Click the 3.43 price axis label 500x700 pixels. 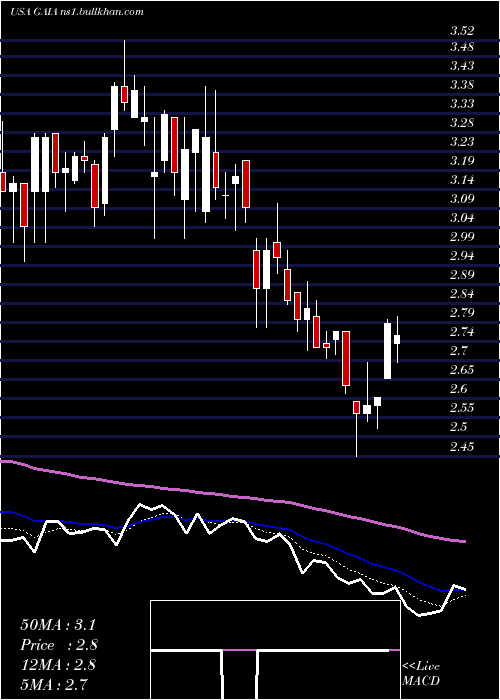click(x=462, y=66)
